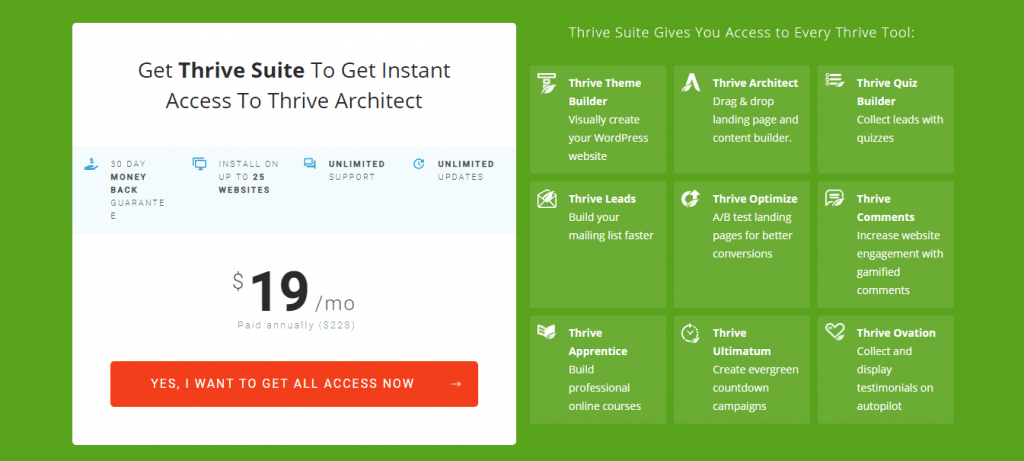This screenshot has height=461, width=1024.
Task: Click the arrow on the red button
Action: [x=456, y=384]
